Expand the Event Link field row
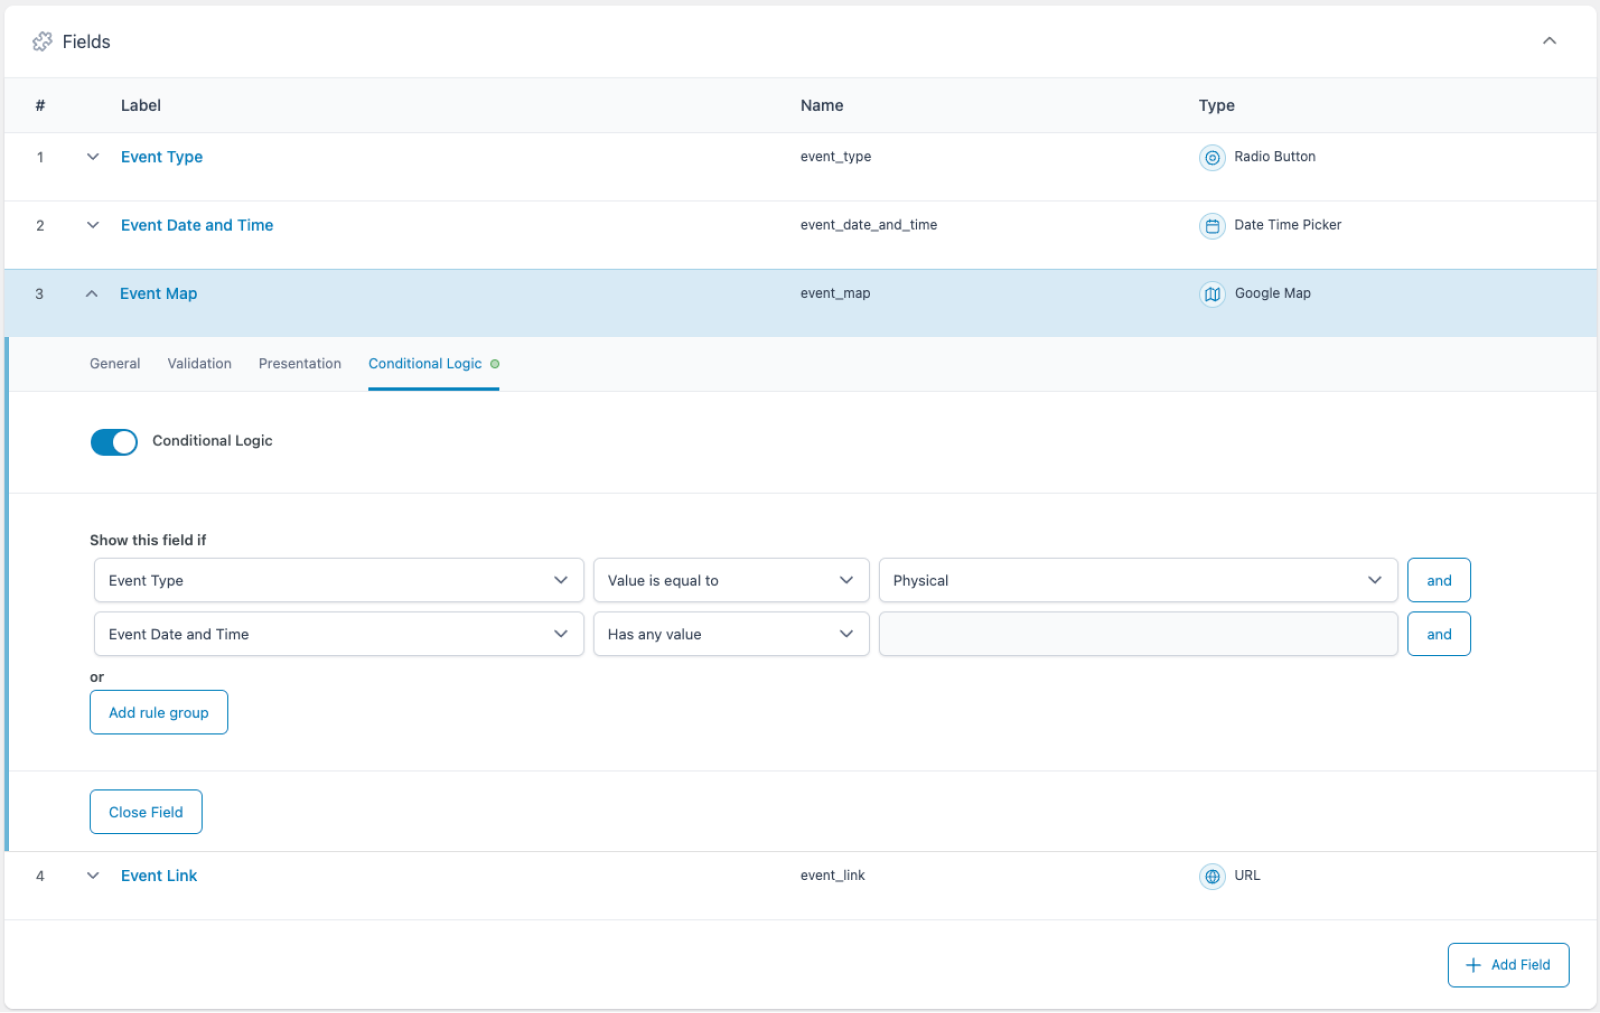This screenshot has width=1600, height=1013. (x=93, y=876)
